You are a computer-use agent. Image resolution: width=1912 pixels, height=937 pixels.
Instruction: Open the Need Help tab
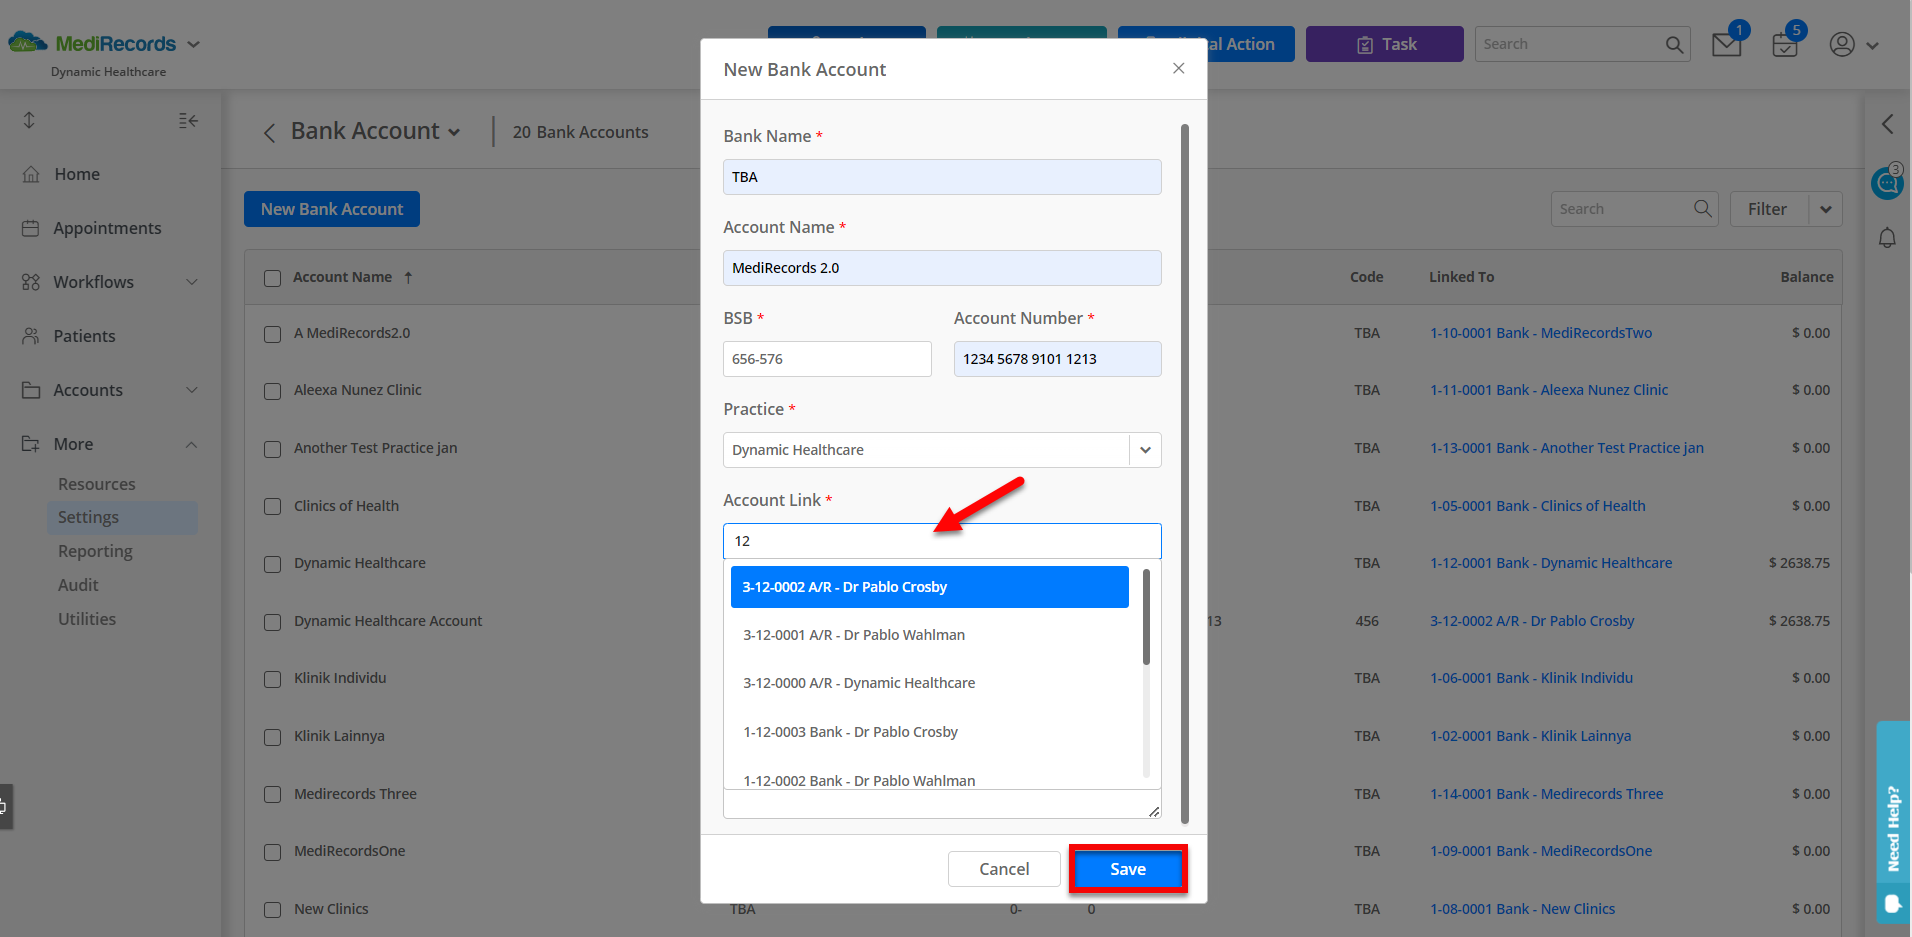tap(1893, 821)
